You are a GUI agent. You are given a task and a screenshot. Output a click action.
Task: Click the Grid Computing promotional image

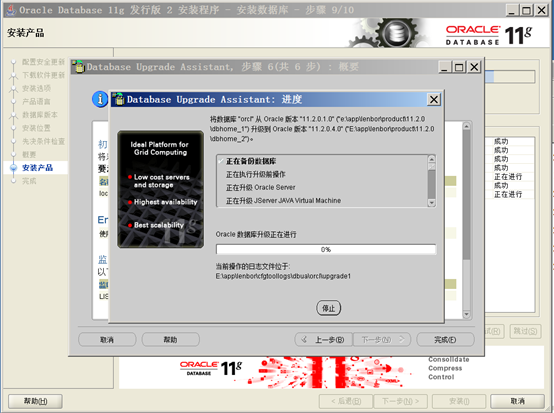coord(160,189)
